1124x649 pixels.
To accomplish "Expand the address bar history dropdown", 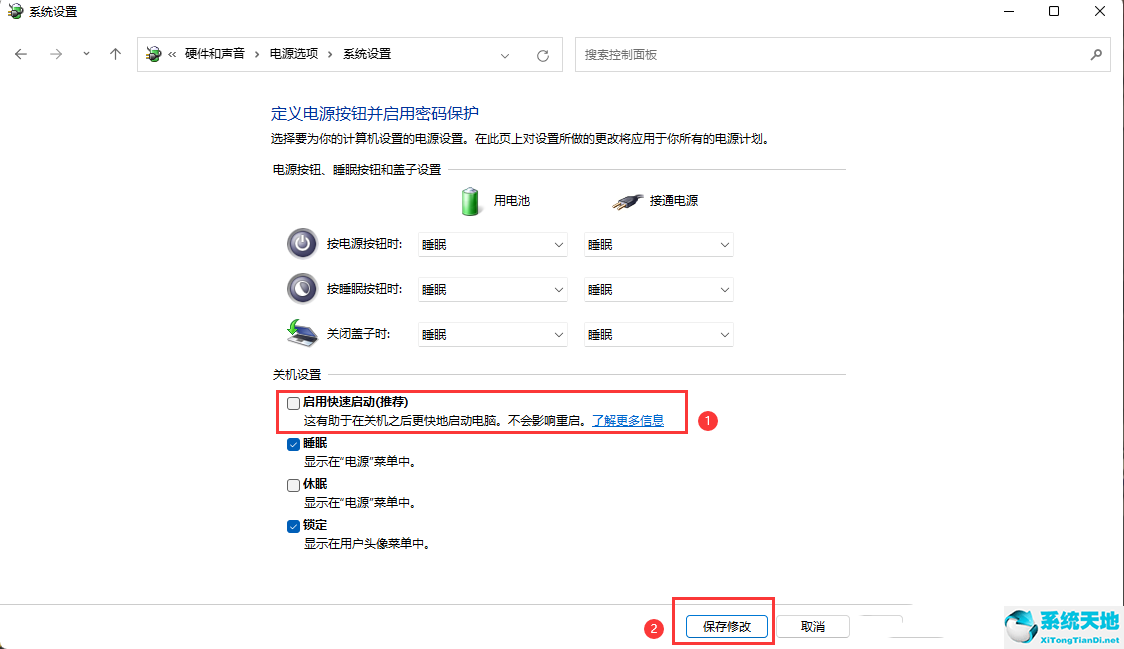I will (x=505, y=56).
